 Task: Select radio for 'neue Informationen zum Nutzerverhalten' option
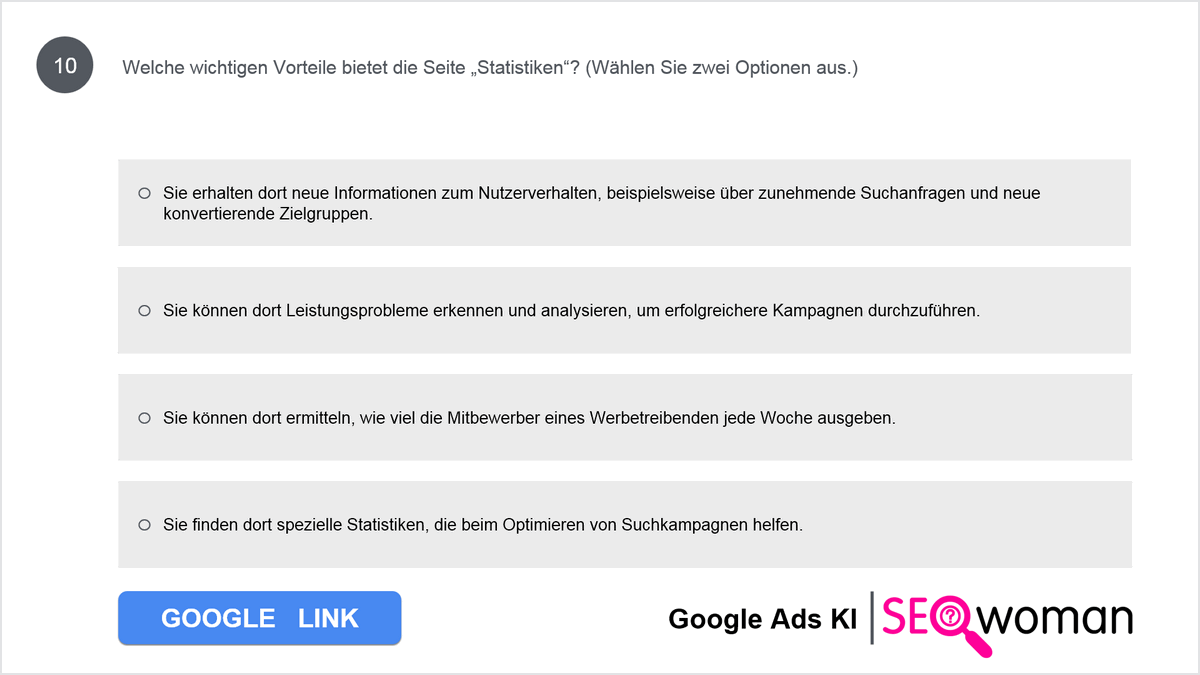144,193
